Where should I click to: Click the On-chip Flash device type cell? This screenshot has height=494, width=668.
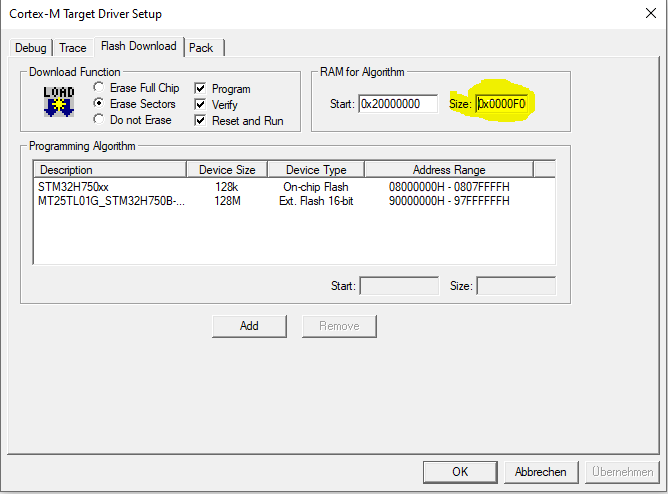[316, 187]
